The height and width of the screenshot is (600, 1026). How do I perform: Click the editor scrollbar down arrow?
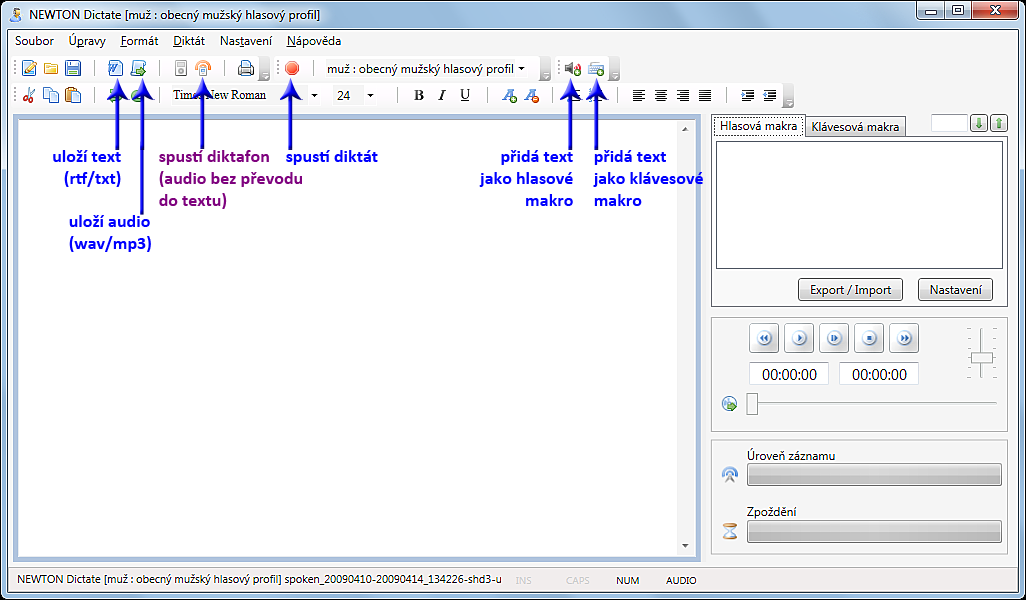click(x=685, y=546)
